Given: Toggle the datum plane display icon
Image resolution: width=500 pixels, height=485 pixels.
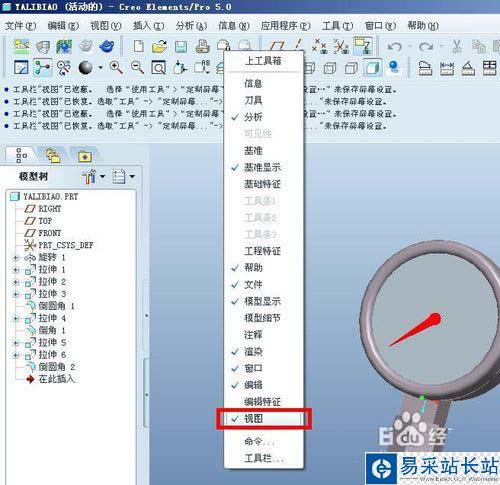Looking at the screenshot, I should point(277,46).
